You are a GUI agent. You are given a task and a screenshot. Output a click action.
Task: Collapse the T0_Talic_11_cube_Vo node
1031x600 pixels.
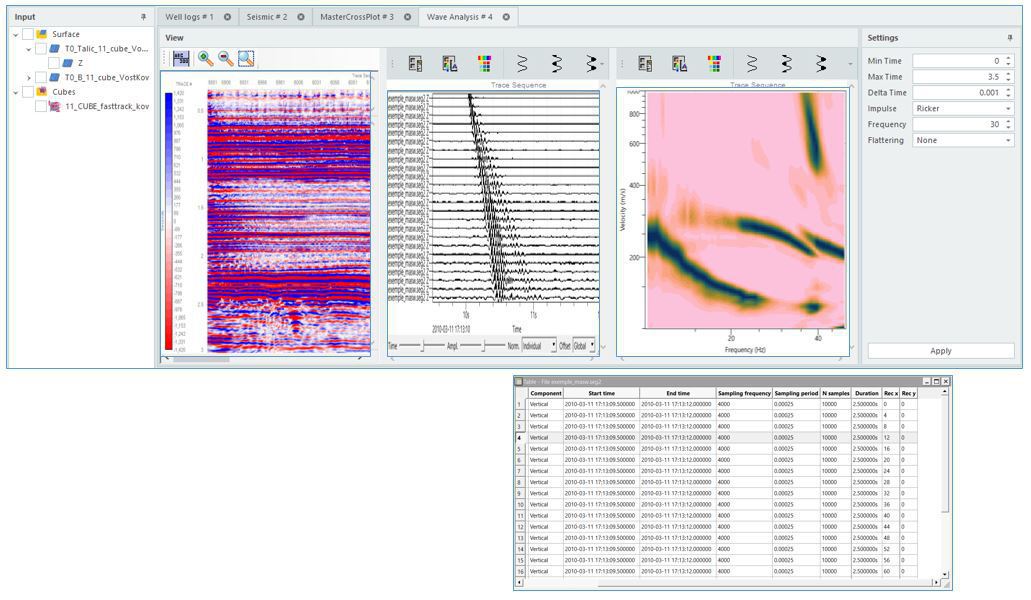(x=28, y=49)
